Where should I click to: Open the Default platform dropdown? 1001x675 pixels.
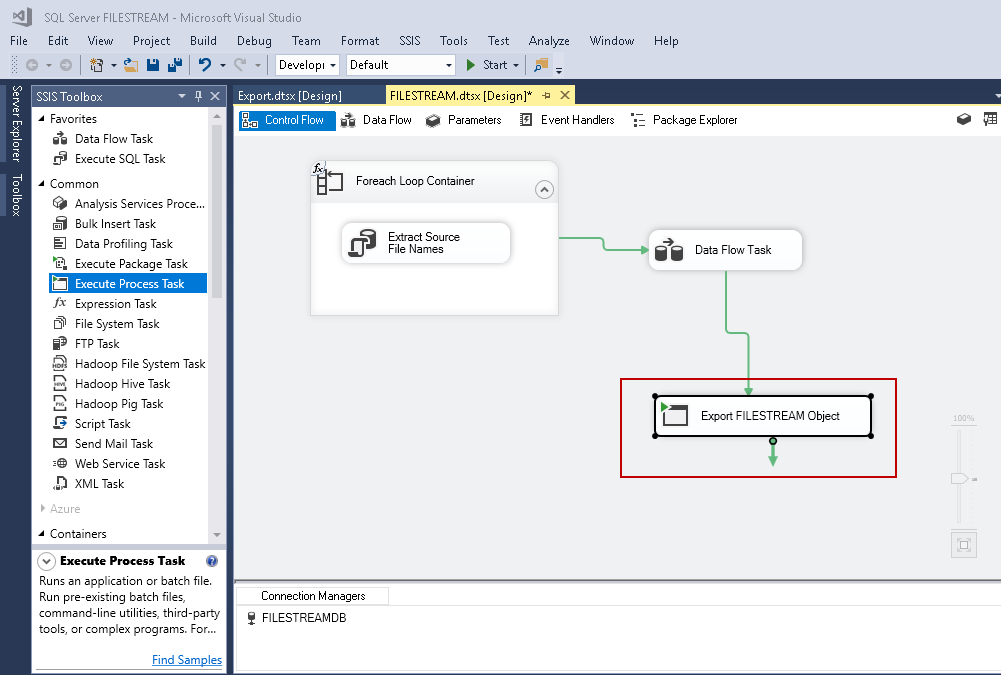449,65
